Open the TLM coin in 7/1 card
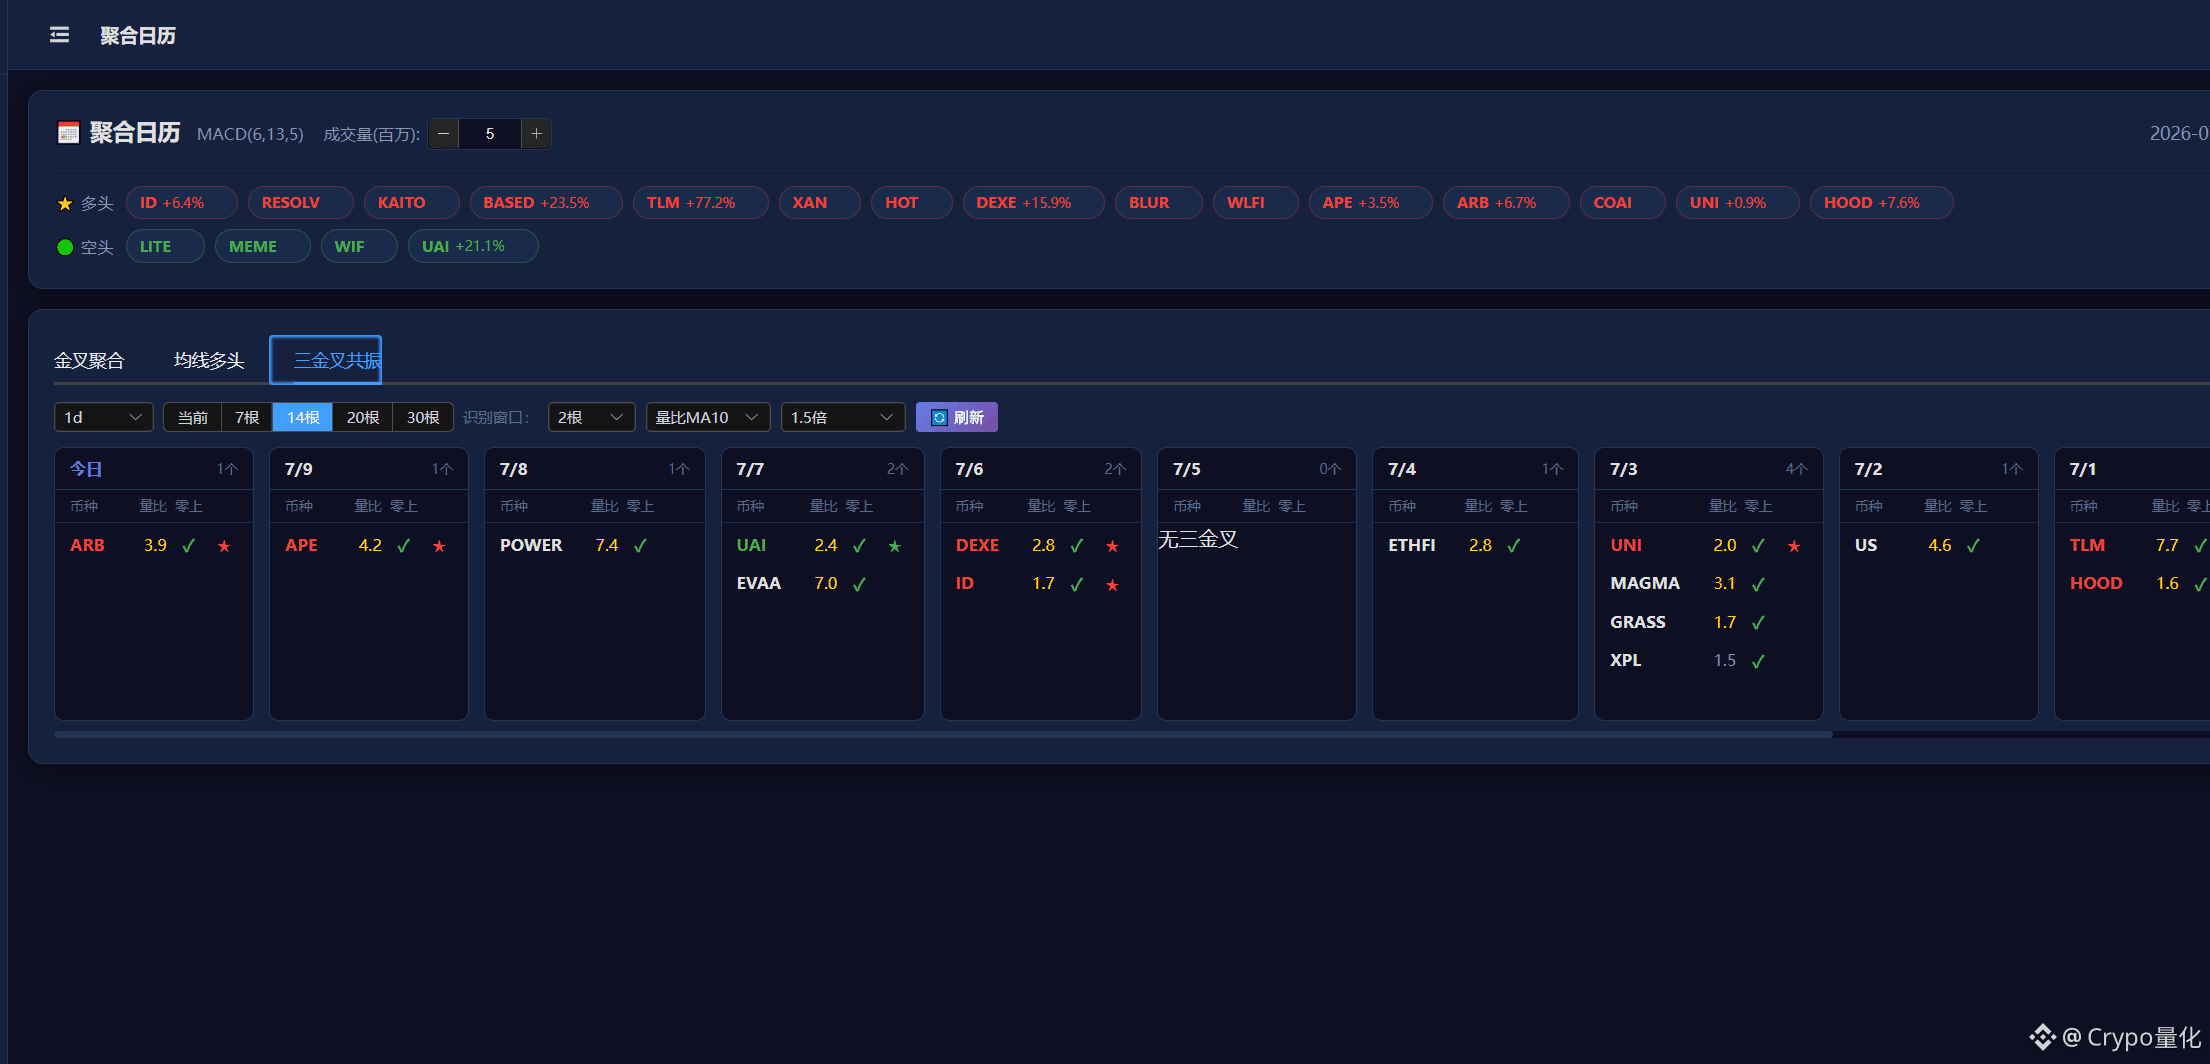2210x1064 pixels. click(x=2087, y=545)
